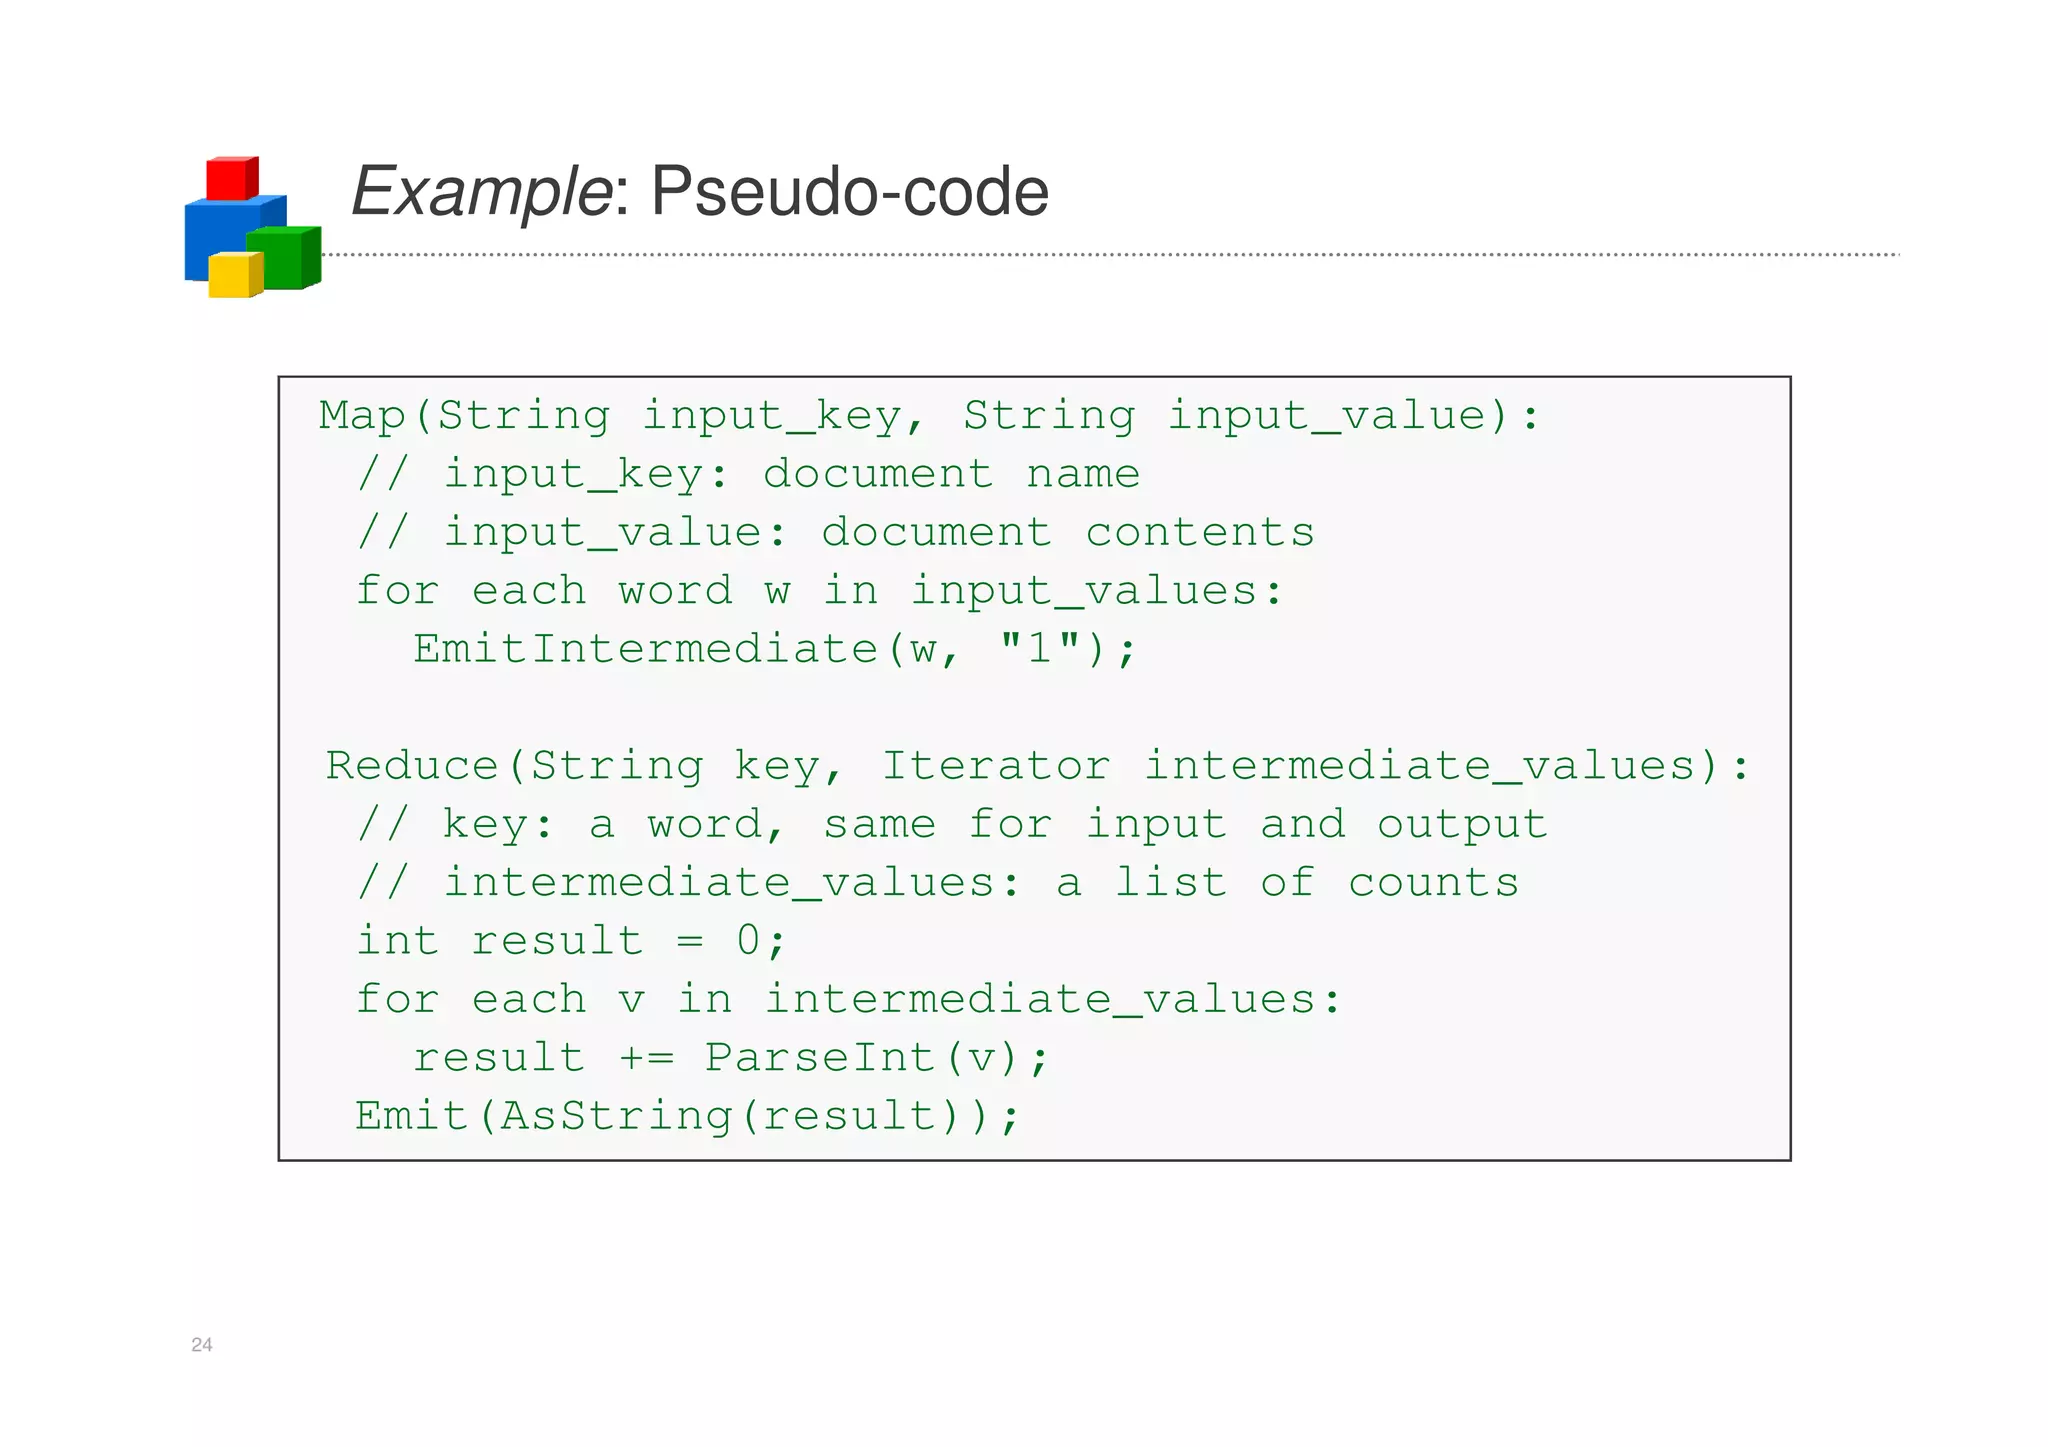Click the line 'for each v in intermediate_values:'
This screenshot has height=1447, width=2048.
(849, 999)
